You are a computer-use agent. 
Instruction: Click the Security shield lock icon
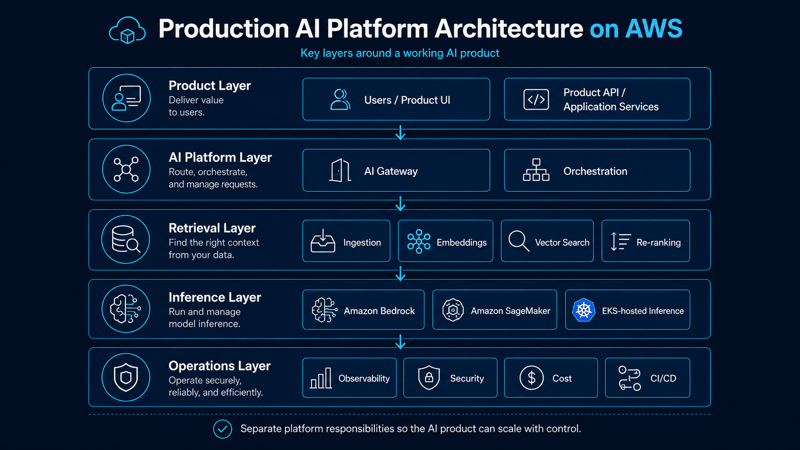429,378
